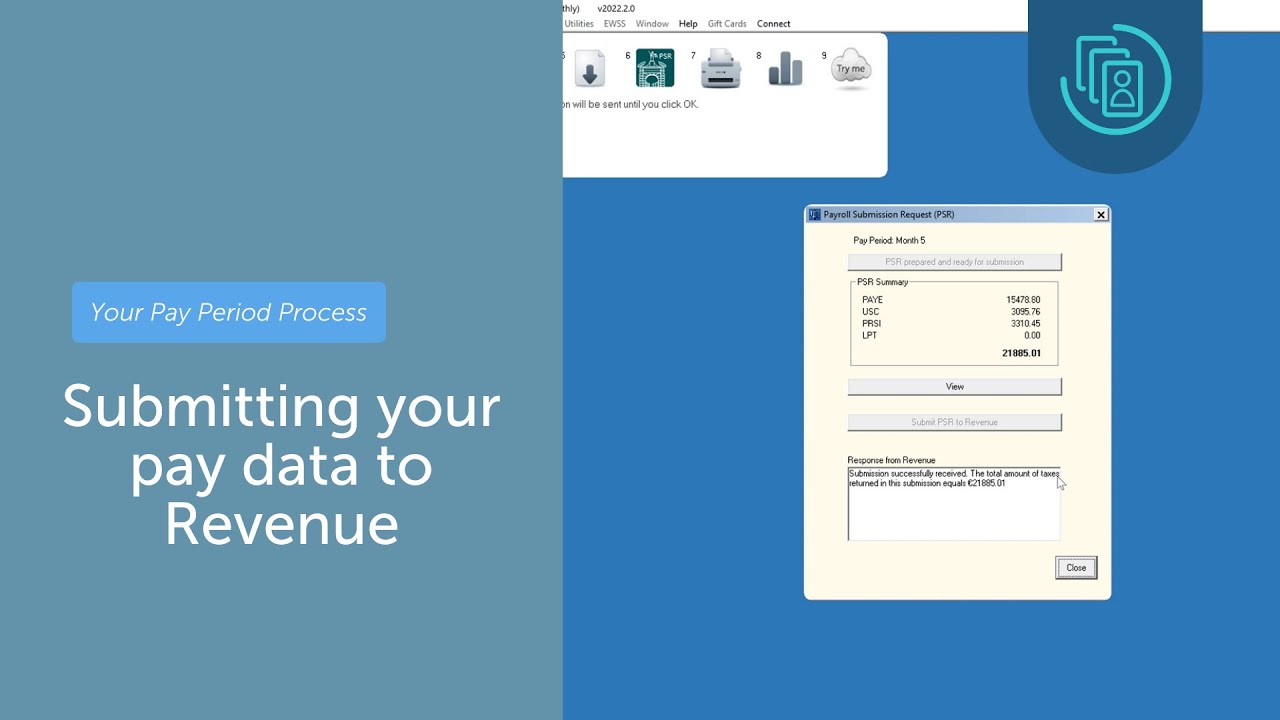Click the Your Pay Period Process banner
This screenshot has height=720, width=1280.
click(229, 312)
